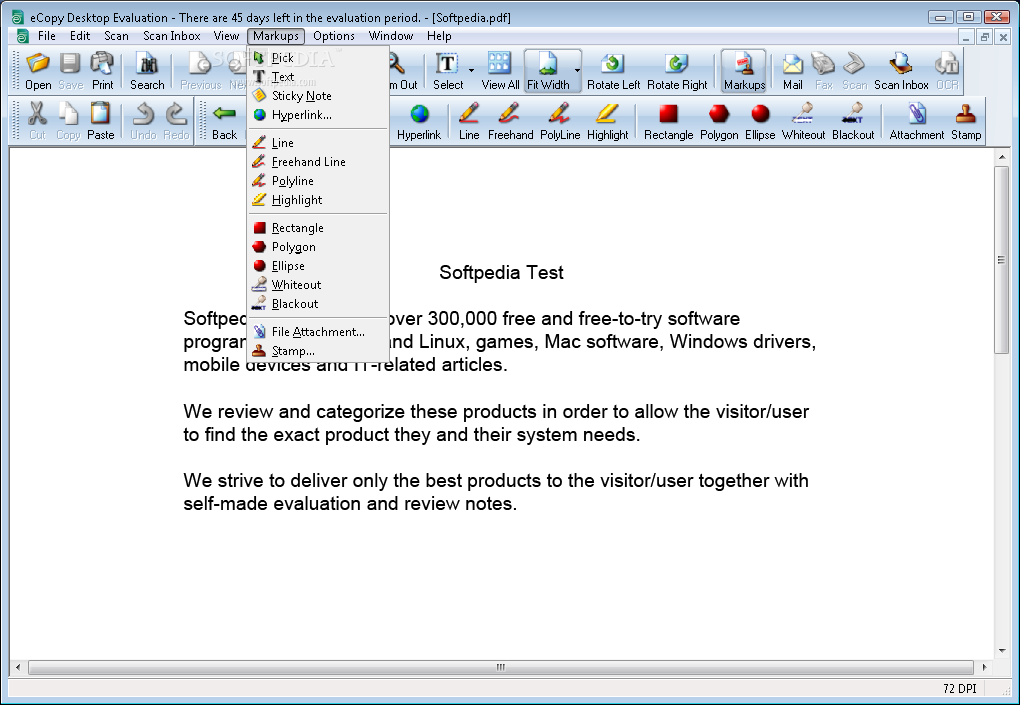Screen dimensions: 1020x705
Task: Click the vertical scrollbar down arrow
Action: pos(1001,650)
